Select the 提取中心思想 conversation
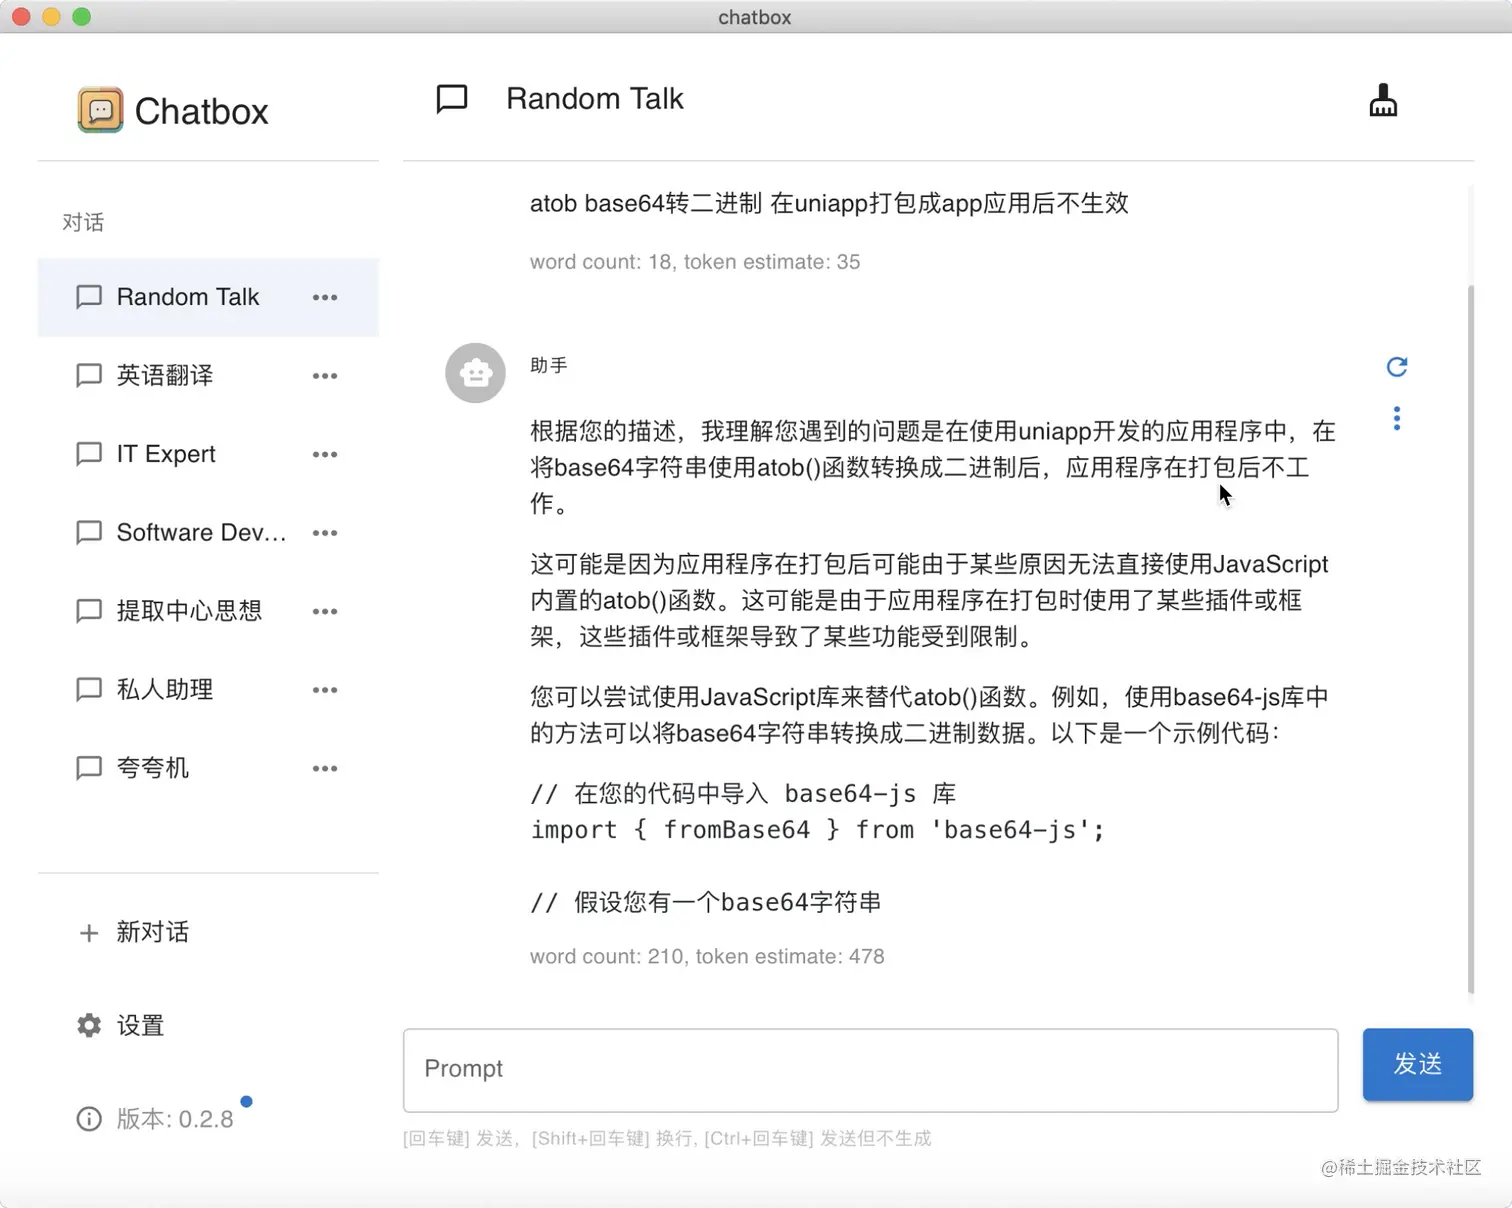This screenshot has width=1512, height=1208. point(208,611)
